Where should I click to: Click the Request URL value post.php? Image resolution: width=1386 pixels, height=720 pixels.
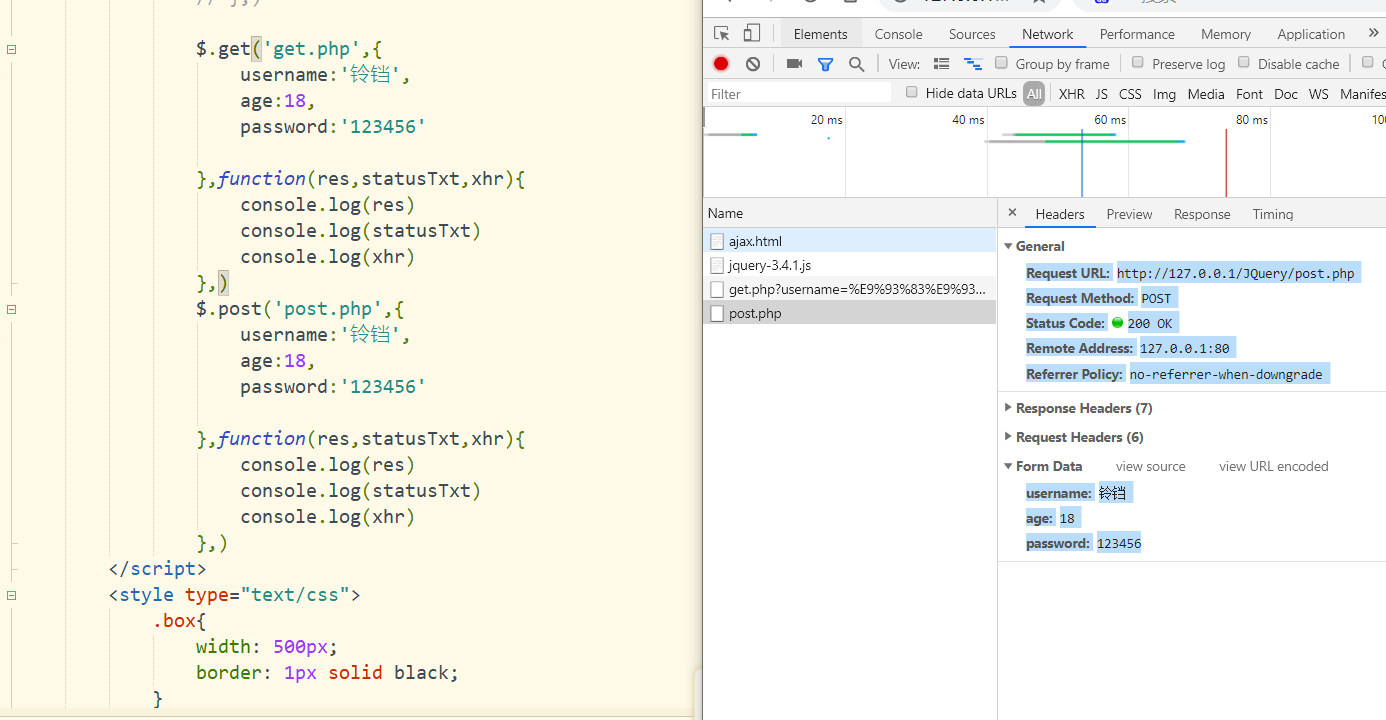click(x=1236, y=273)
